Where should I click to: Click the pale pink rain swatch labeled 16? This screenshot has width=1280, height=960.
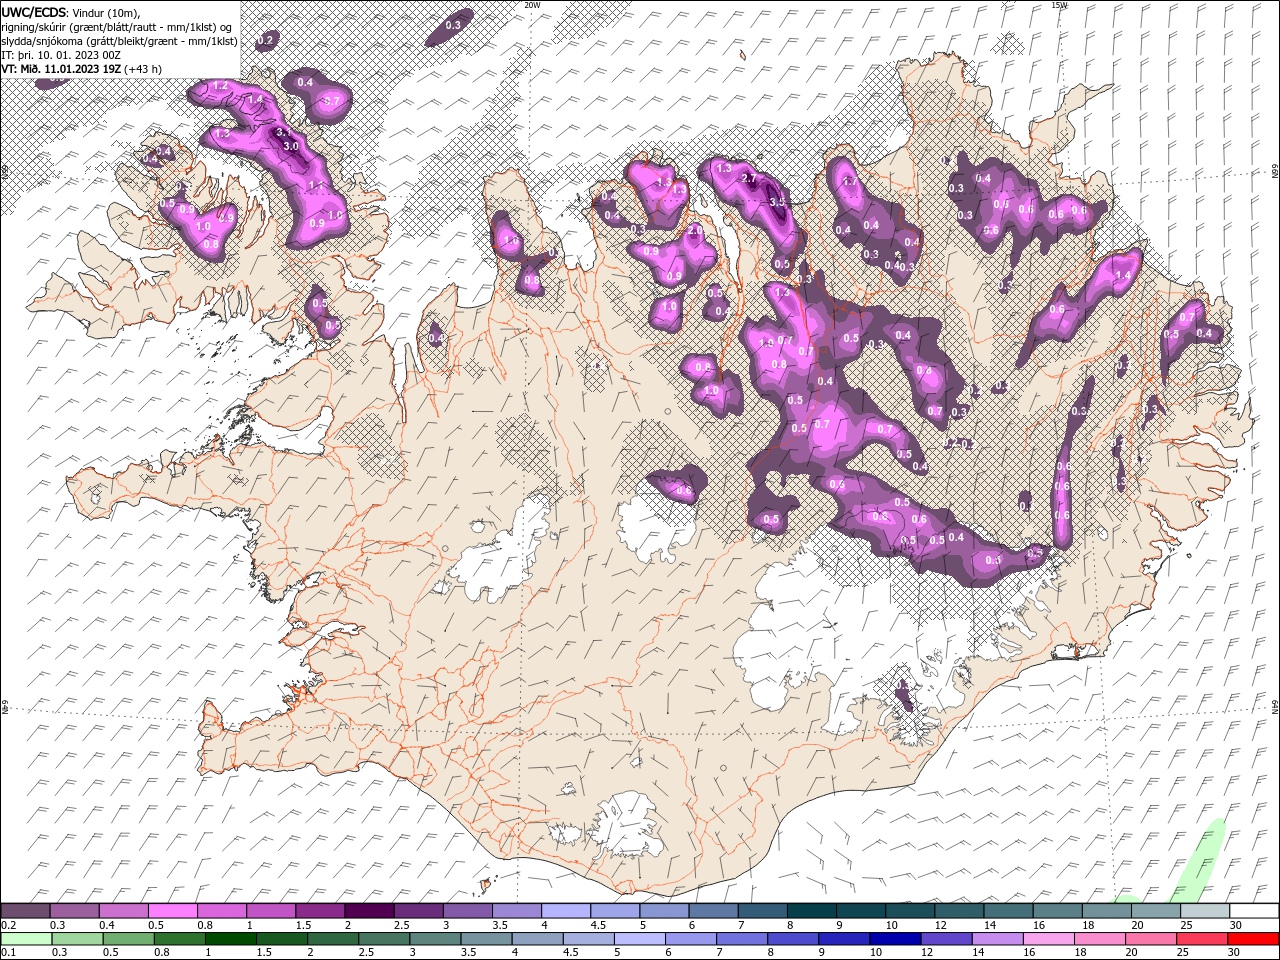tap(1050, 939)
